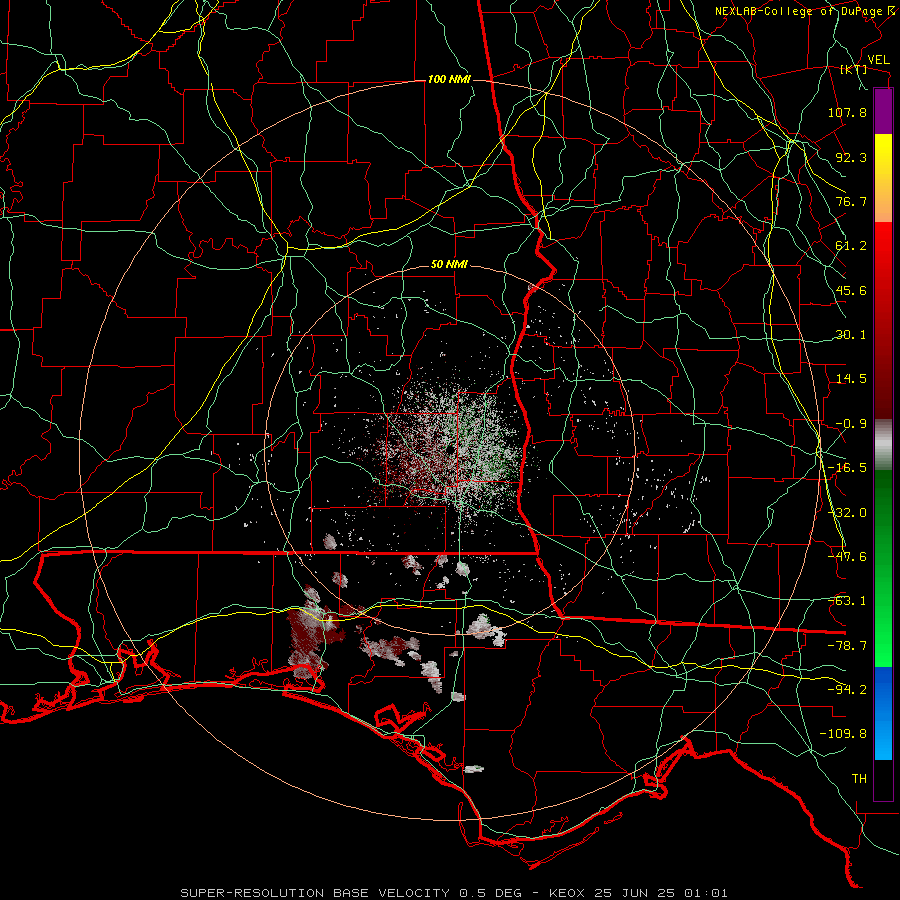Click the 30.1 legend value

851,335
